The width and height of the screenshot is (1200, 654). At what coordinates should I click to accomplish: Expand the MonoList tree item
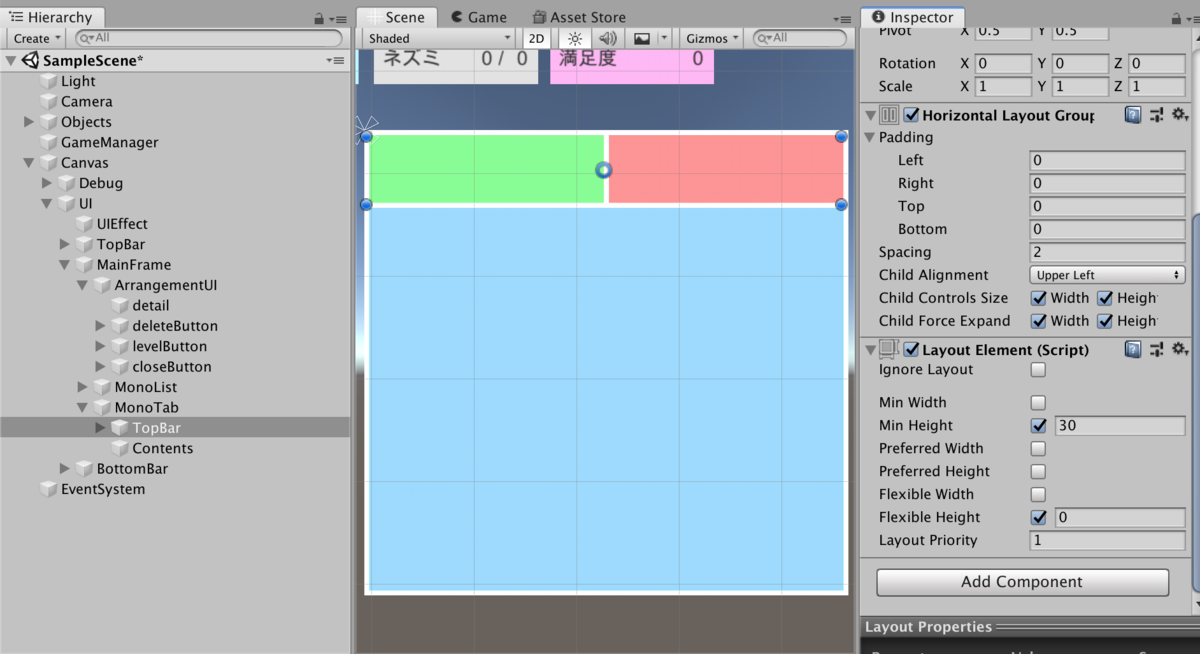[83, 387]
